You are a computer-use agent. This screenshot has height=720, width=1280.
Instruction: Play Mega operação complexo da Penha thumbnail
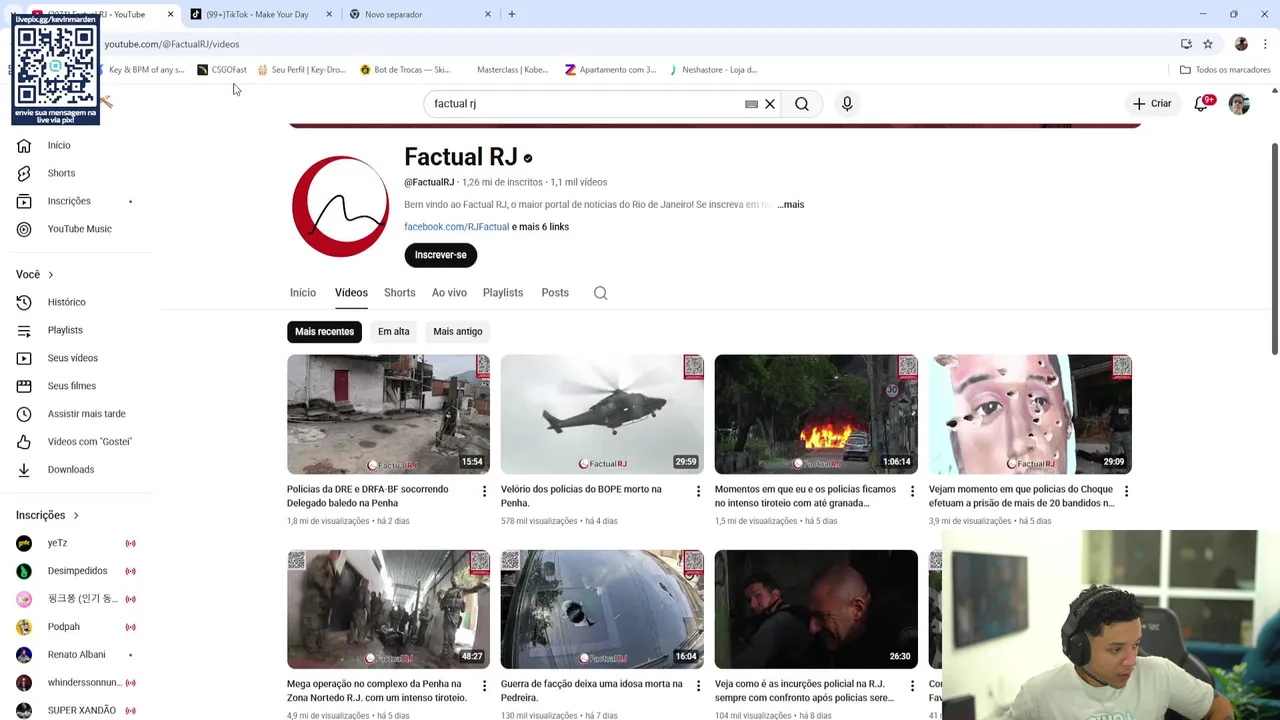click(388, 609)
